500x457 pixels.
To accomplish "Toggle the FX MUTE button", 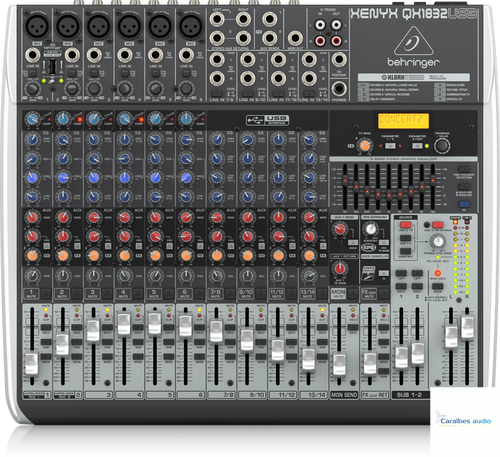I will (x=383, y=293).
